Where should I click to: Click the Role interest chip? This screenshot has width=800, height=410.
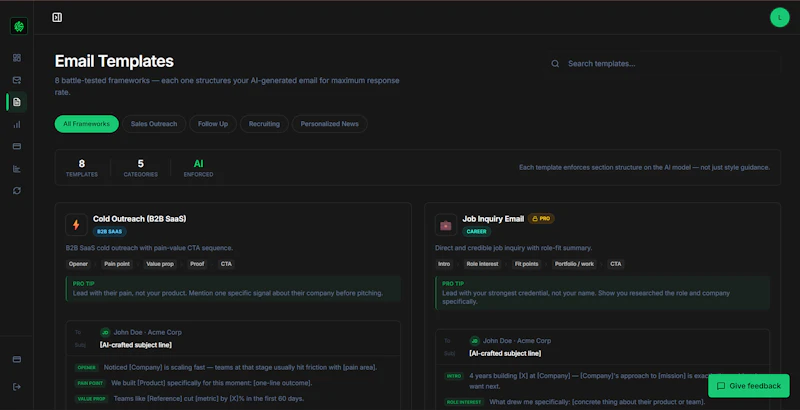[x=482, y=264]
